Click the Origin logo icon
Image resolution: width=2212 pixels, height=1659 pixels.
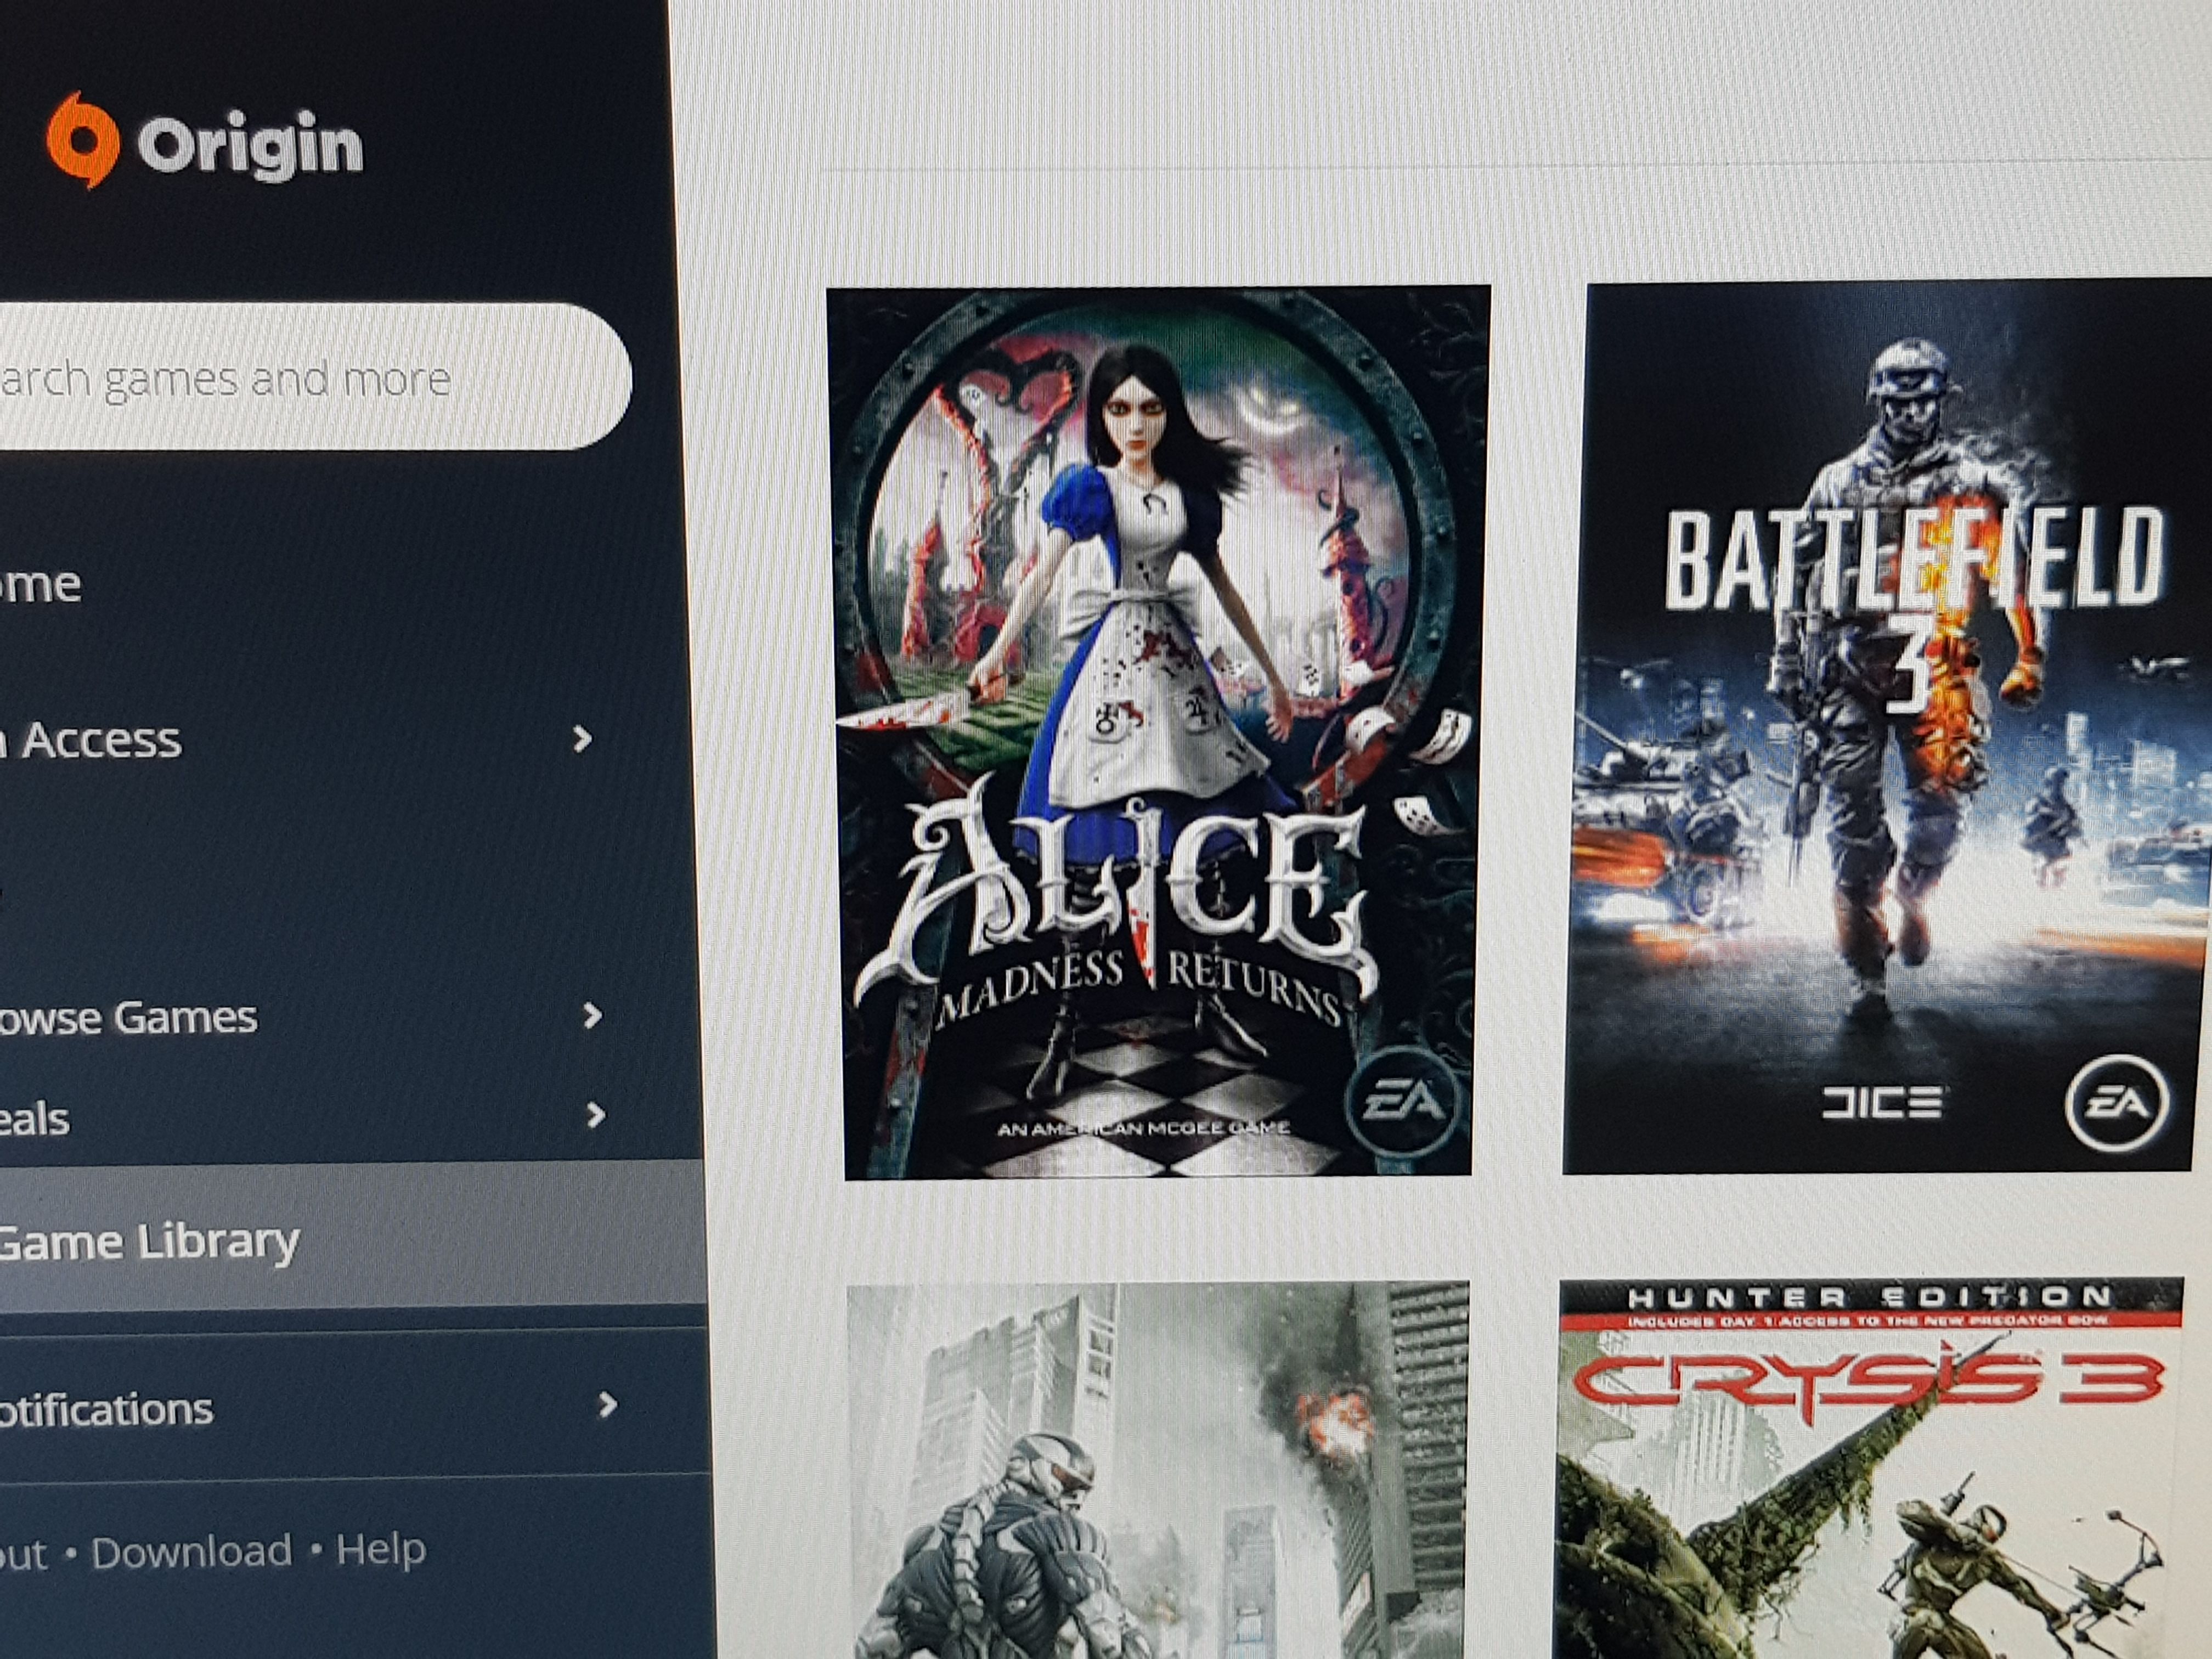click(x=84, y=141)
